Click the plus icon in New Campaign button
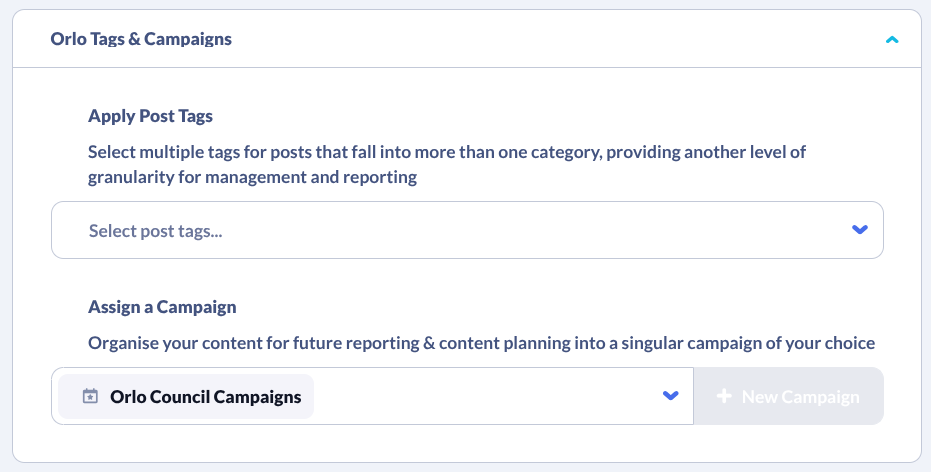Screen dimensions: 931x472 [x=725, y=397]
